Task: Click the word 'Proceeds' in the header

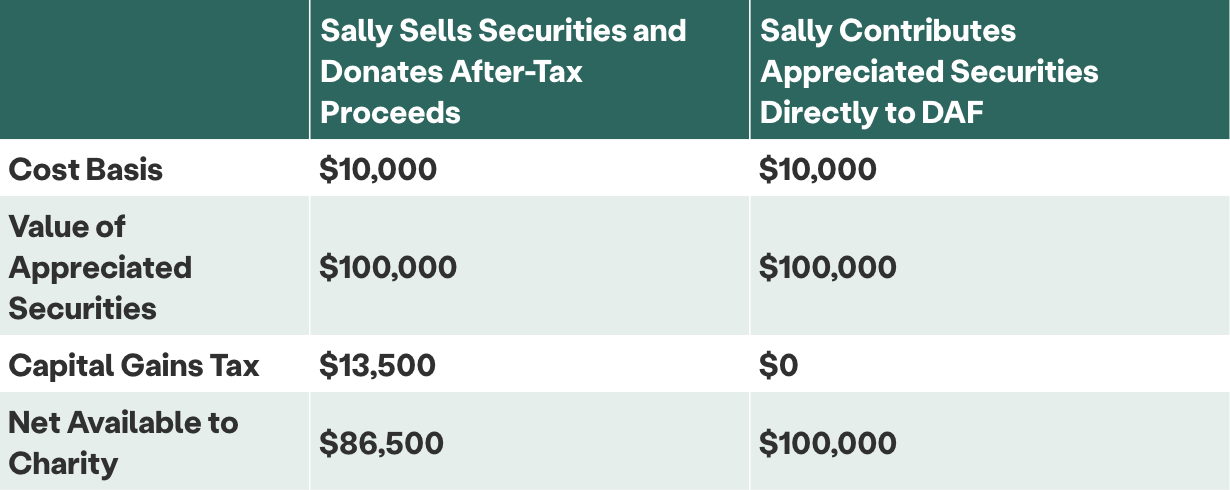Action: 390,112
